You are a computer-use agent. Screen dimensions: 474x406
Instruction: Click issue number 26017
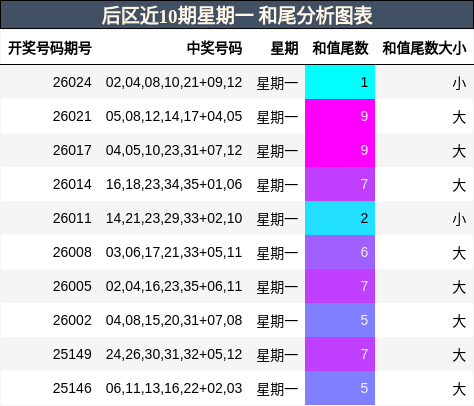tap(72, 150)
